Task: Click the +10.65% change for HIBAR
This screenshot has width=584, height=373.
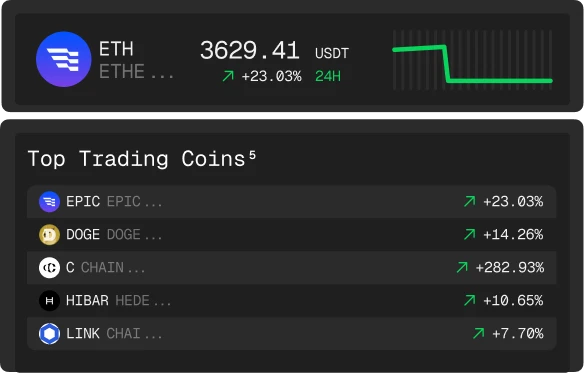Action: click(513, 300)
